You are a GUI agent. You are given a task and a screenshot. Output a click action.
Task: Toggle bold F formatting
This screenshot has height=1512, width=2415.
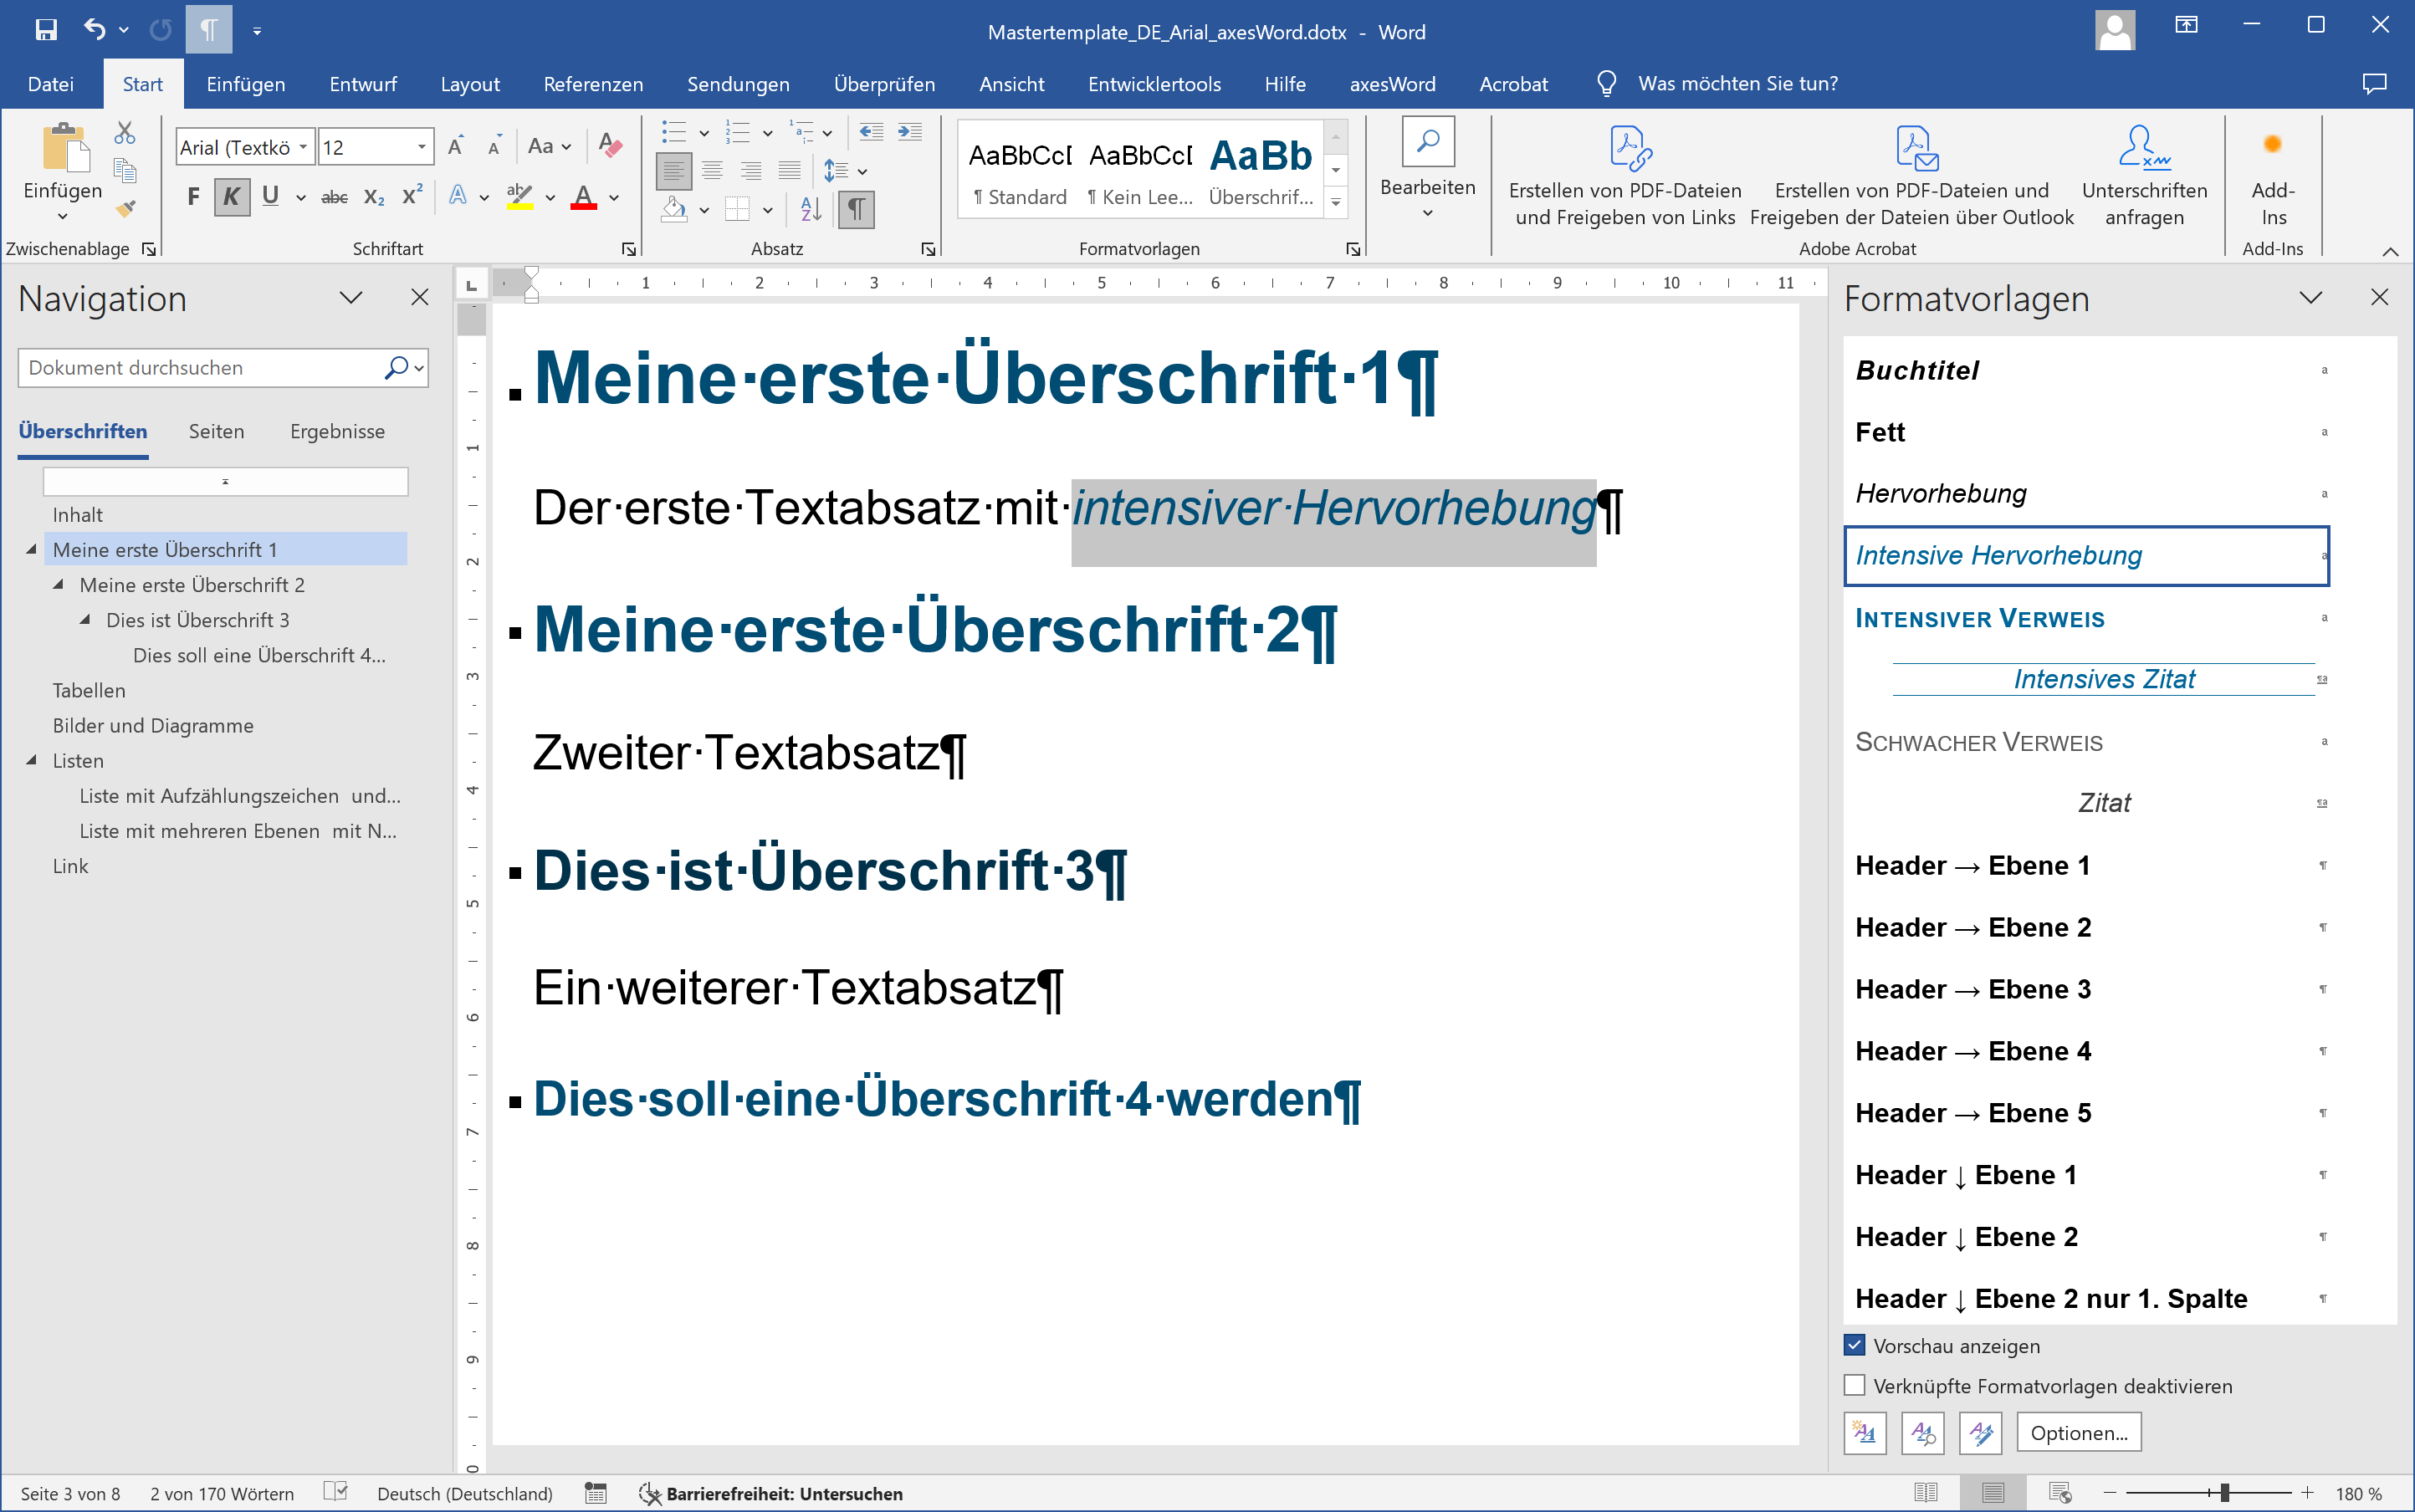tap(193, 197)
